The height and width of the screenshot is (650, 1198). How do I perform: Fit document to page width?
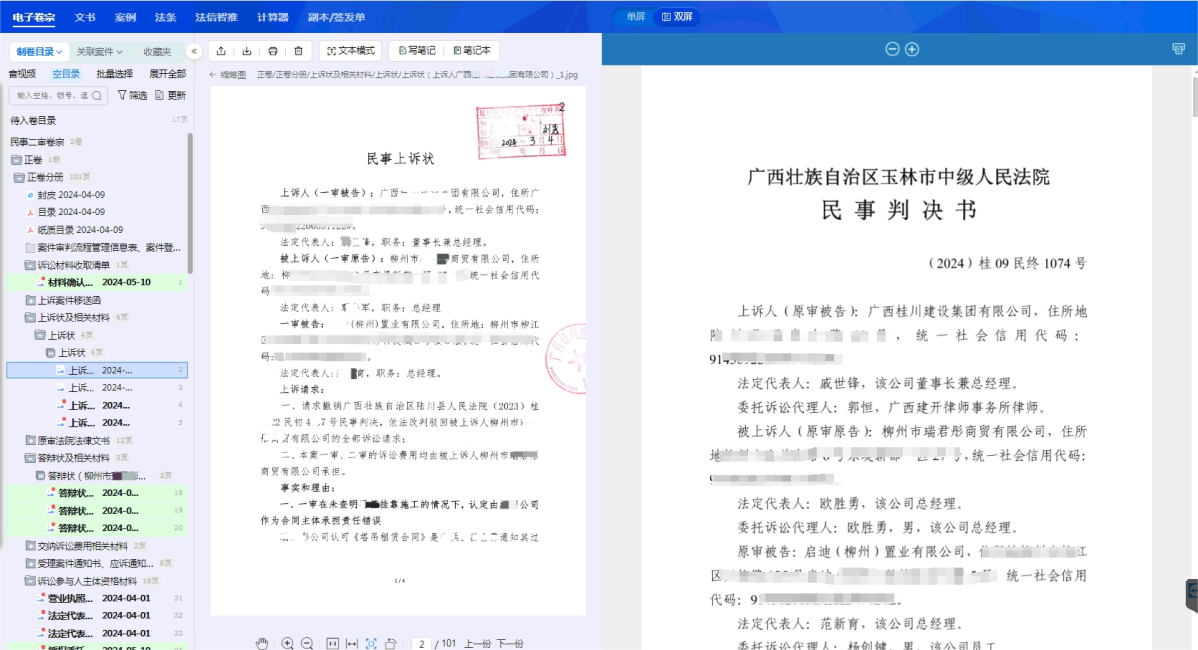(x=352, y=643)
